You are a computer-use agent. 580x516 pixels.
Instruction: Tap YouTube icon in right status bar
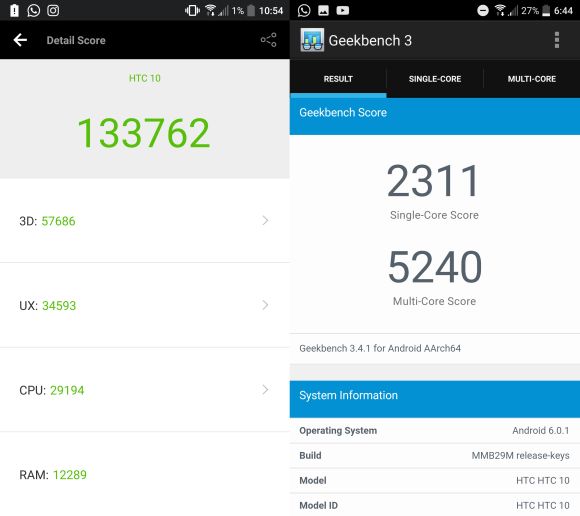(343, 10)
